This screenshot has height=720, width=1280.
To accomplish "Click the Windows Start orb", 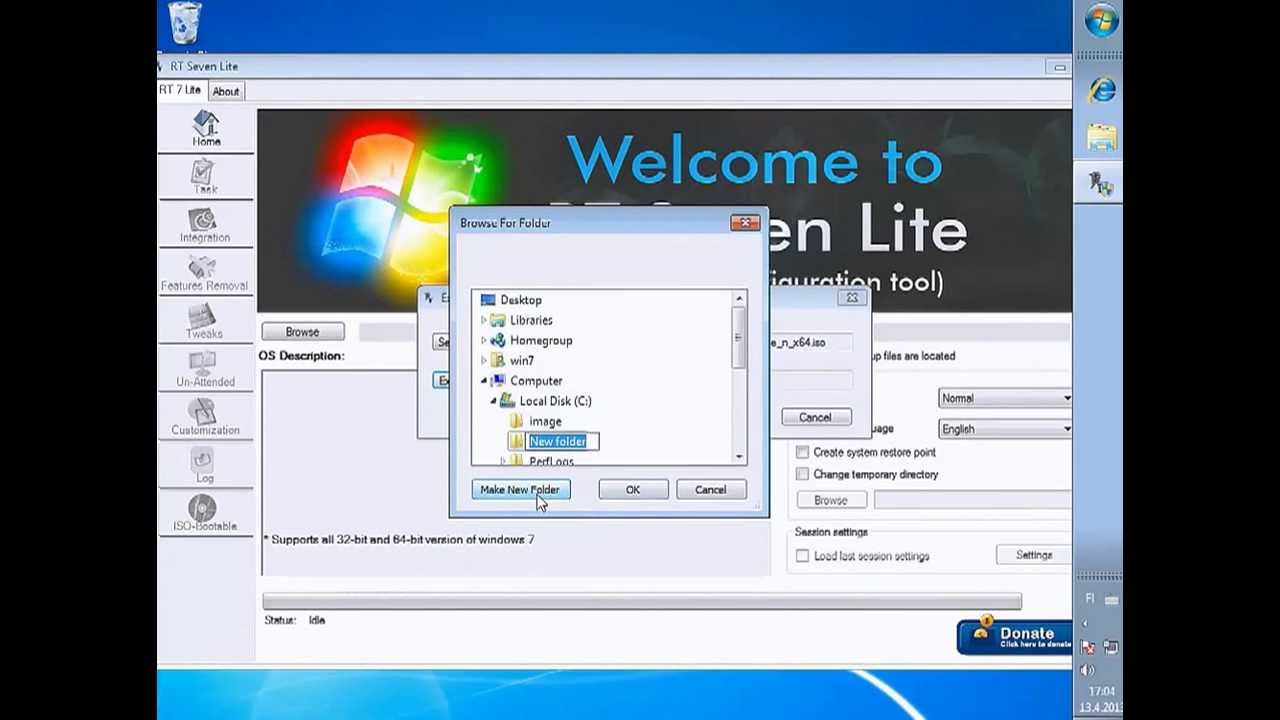I will [x=1101, y=21].
